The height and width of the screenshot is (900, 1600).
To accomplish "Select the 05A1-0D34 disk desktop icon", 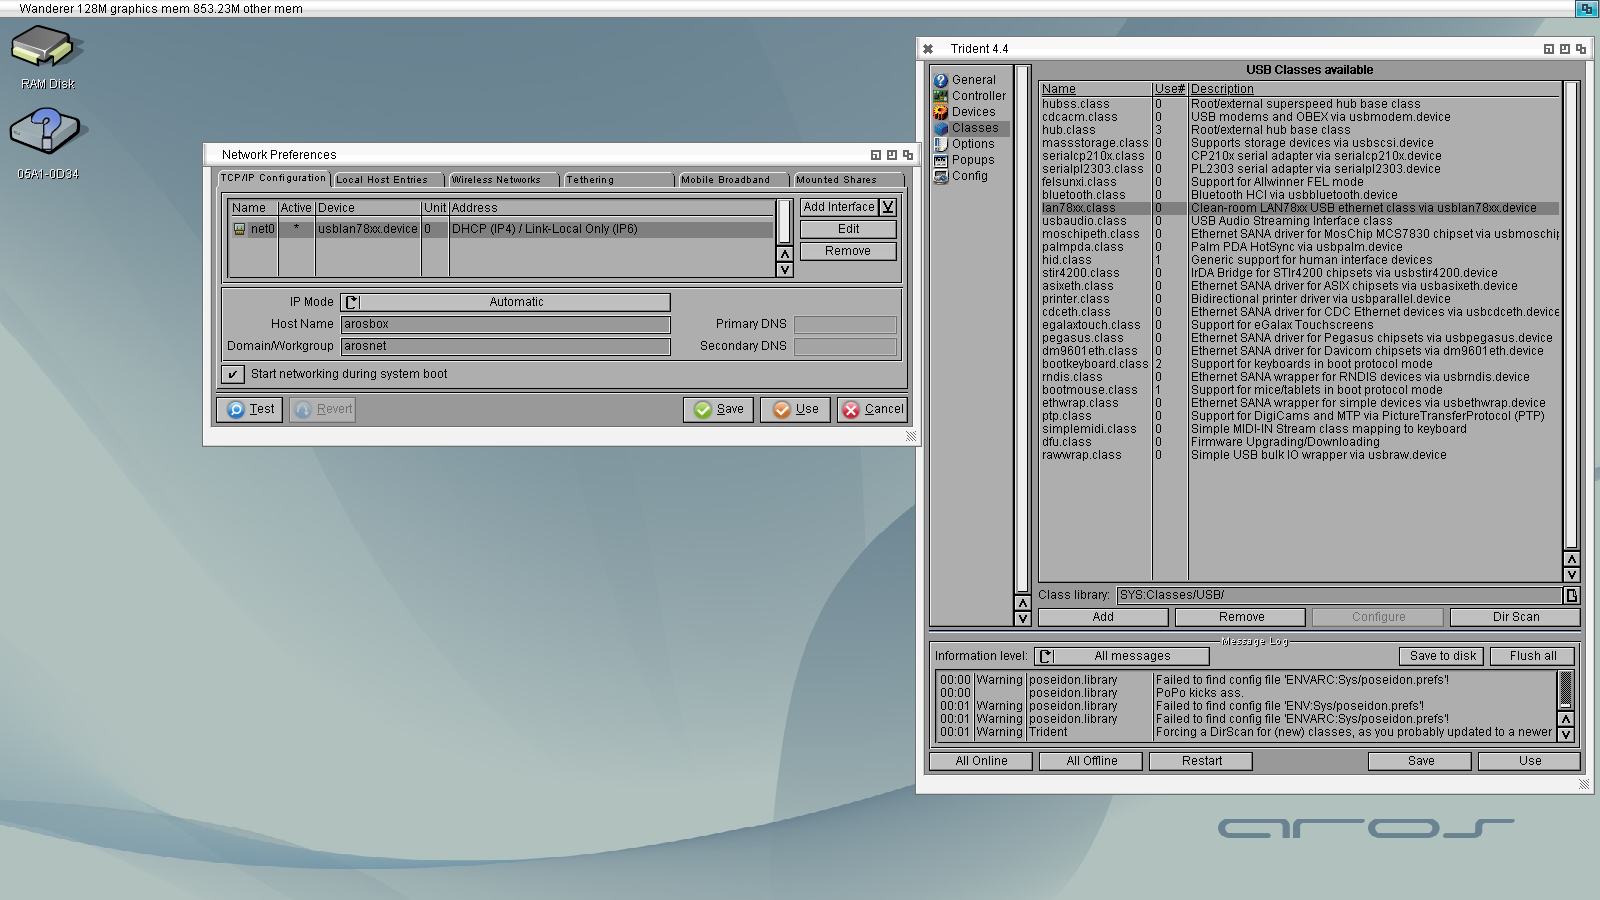I will click(47, 144).
